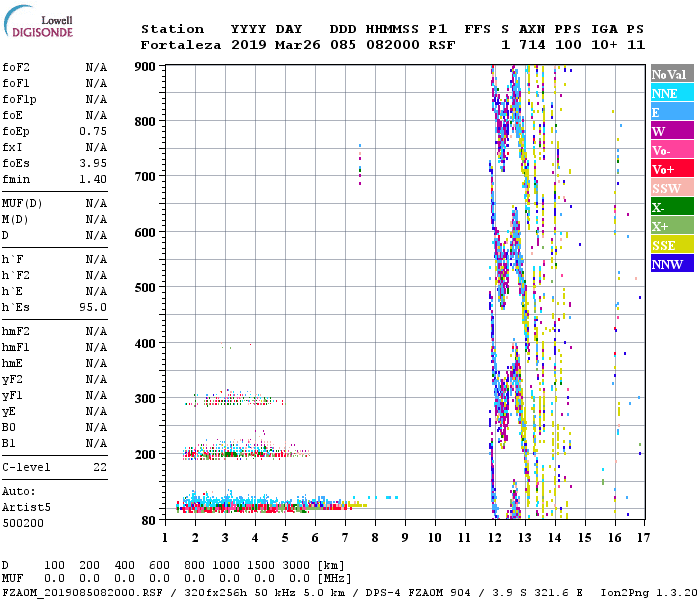Click the 900 km y-axis label
The width and height of the screenshot is (700, 600).
tap(145, 67)
